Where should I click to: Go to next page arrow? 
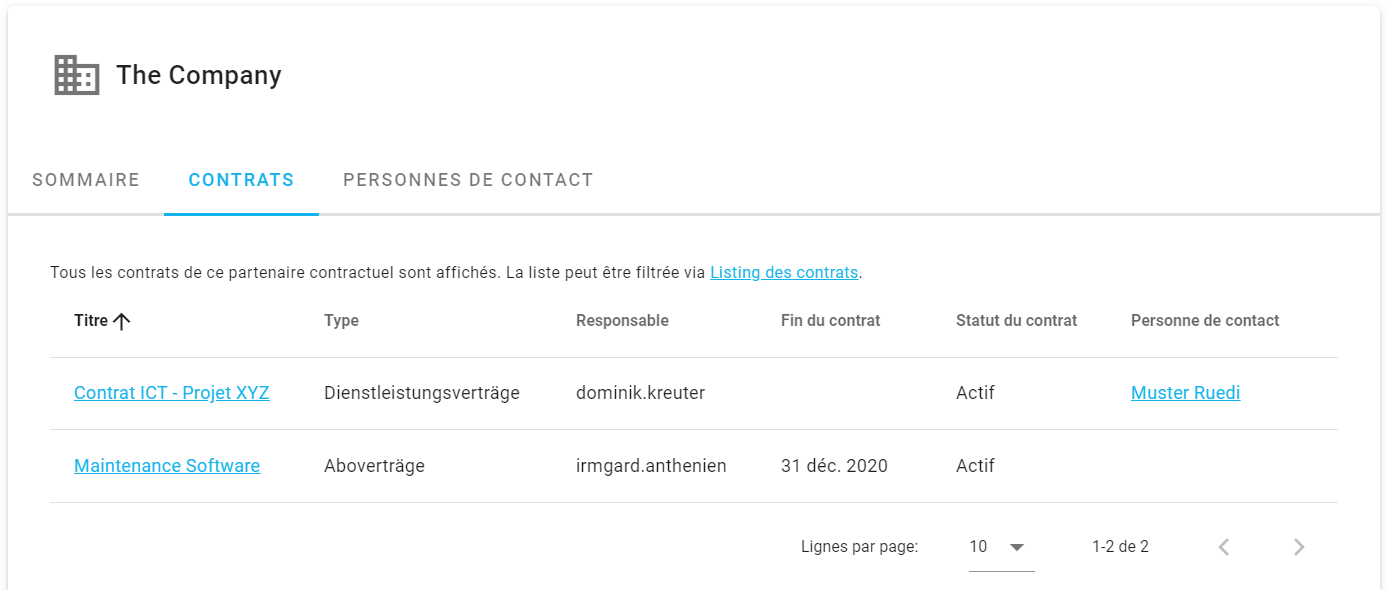click(1299, 547)
